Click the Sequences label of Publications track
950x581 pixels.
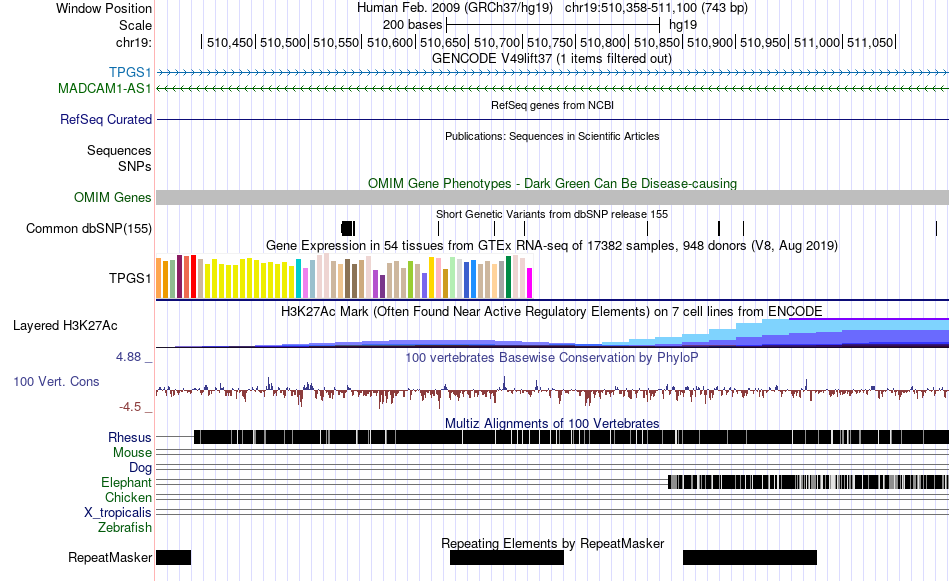119,150
